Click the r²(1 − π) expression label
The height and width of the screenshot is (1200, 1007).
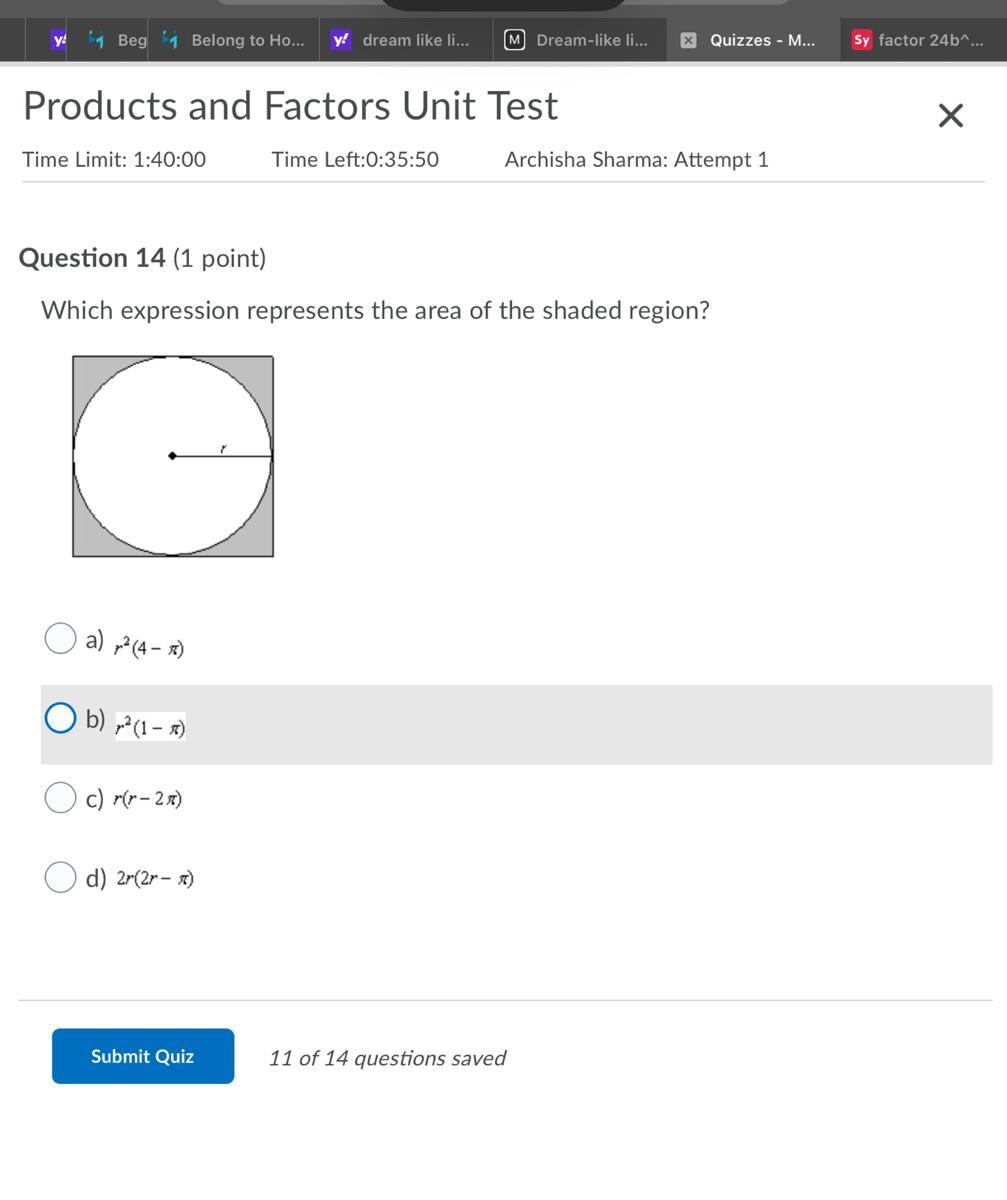tap(150, 727)
